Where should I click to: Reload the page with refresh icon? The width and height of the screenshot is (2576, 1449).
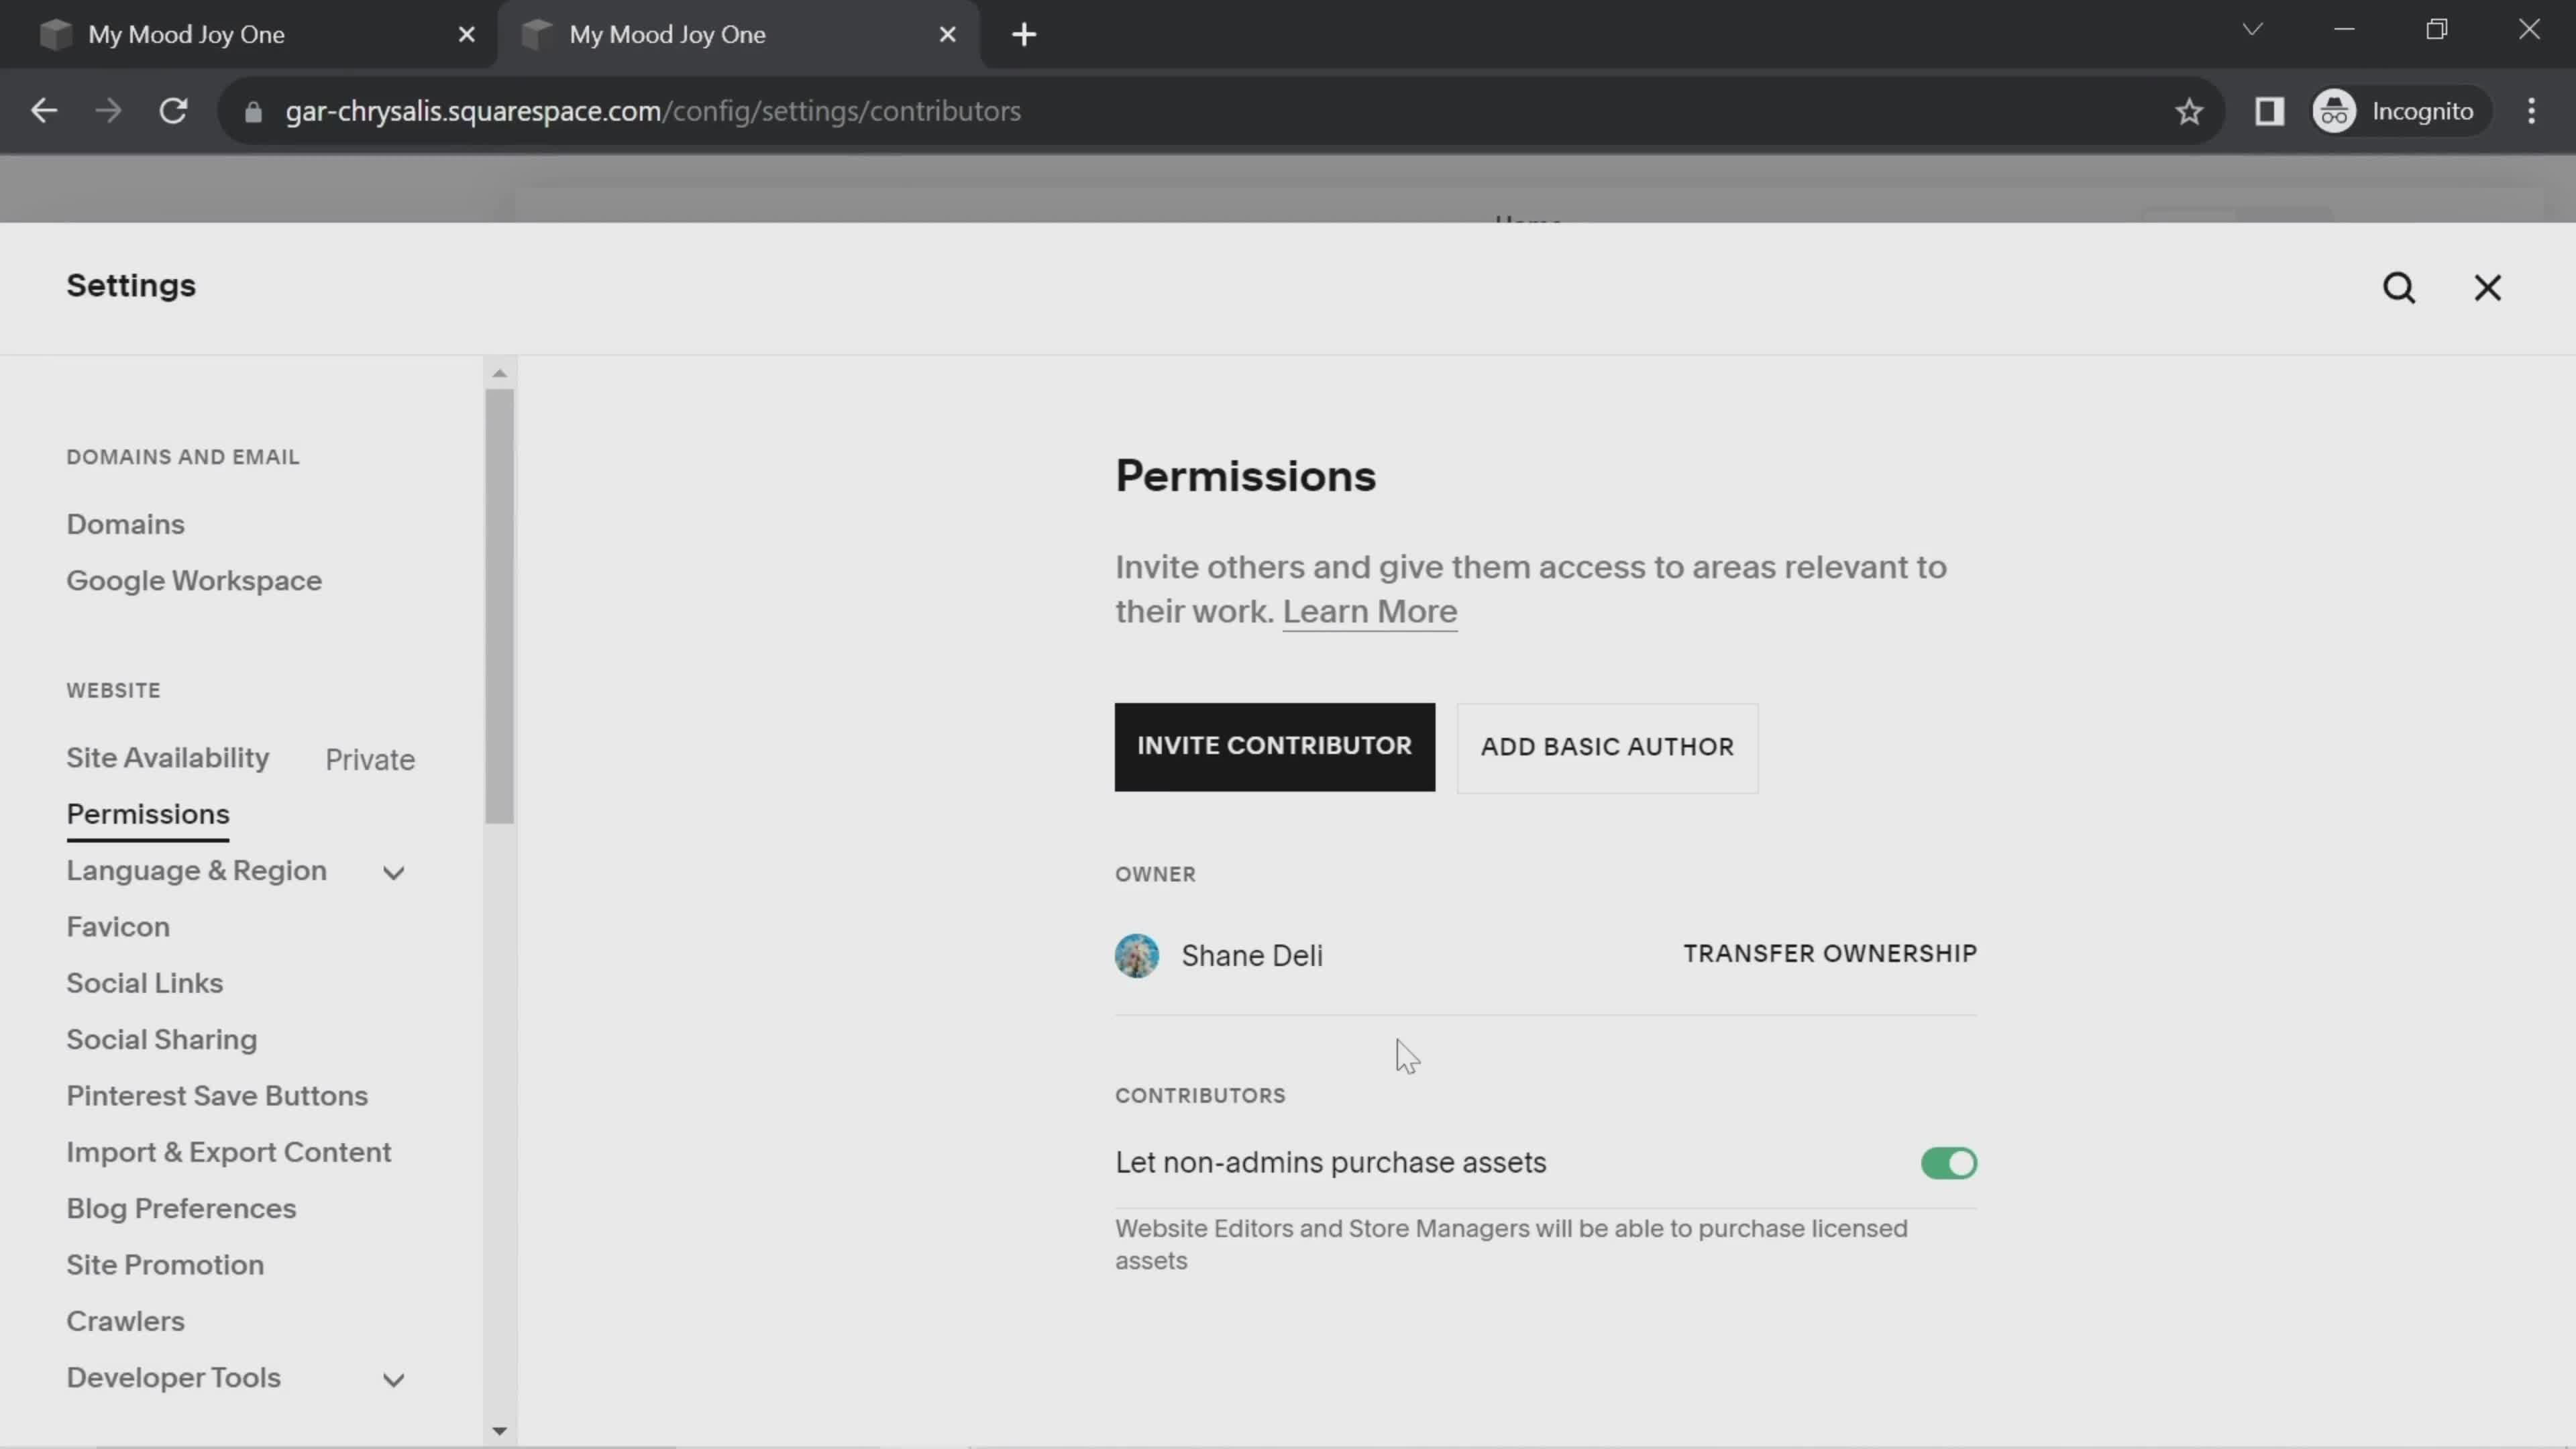click(174, 111)
